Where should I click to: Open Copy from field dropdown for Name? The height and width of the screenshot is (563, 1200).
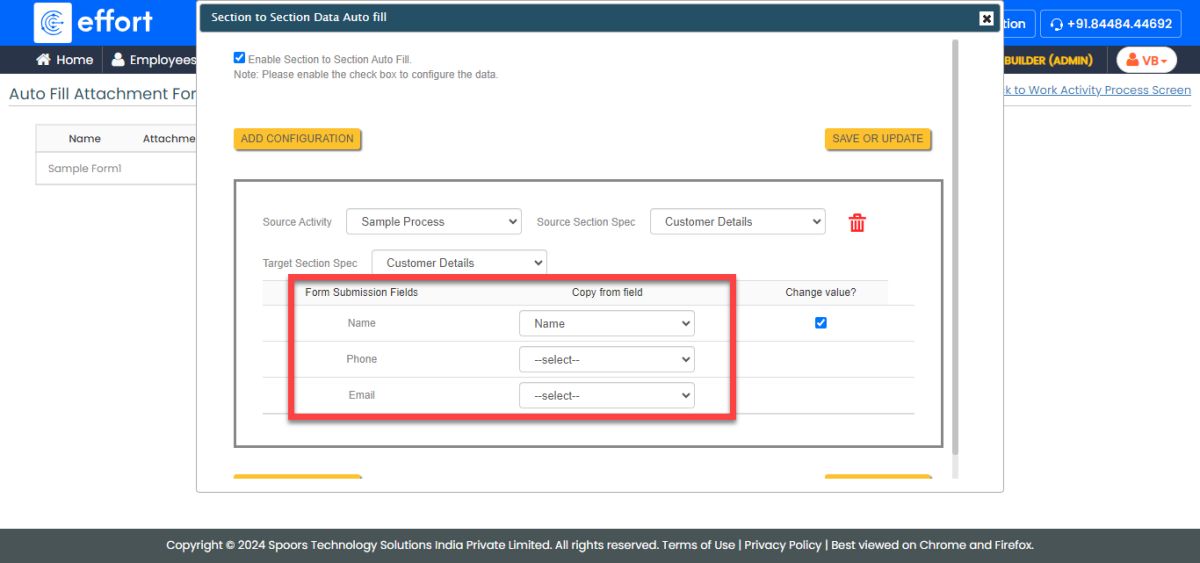[607, 324]
